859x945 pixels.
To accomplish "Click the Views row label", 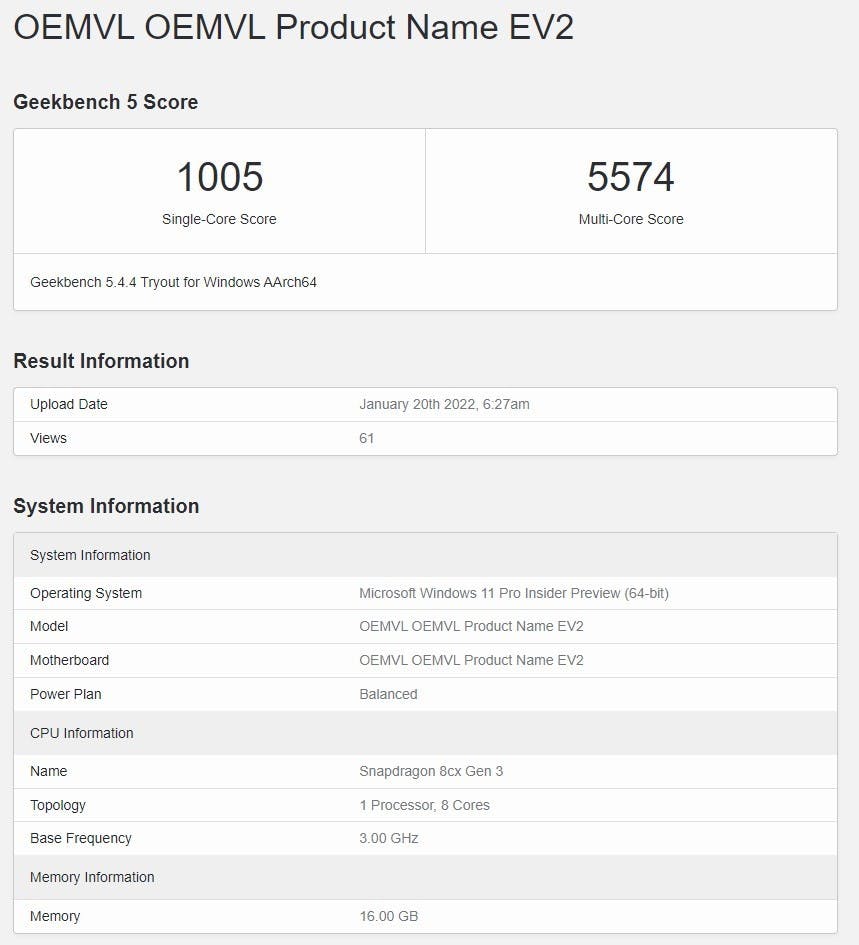I will 48,438.
